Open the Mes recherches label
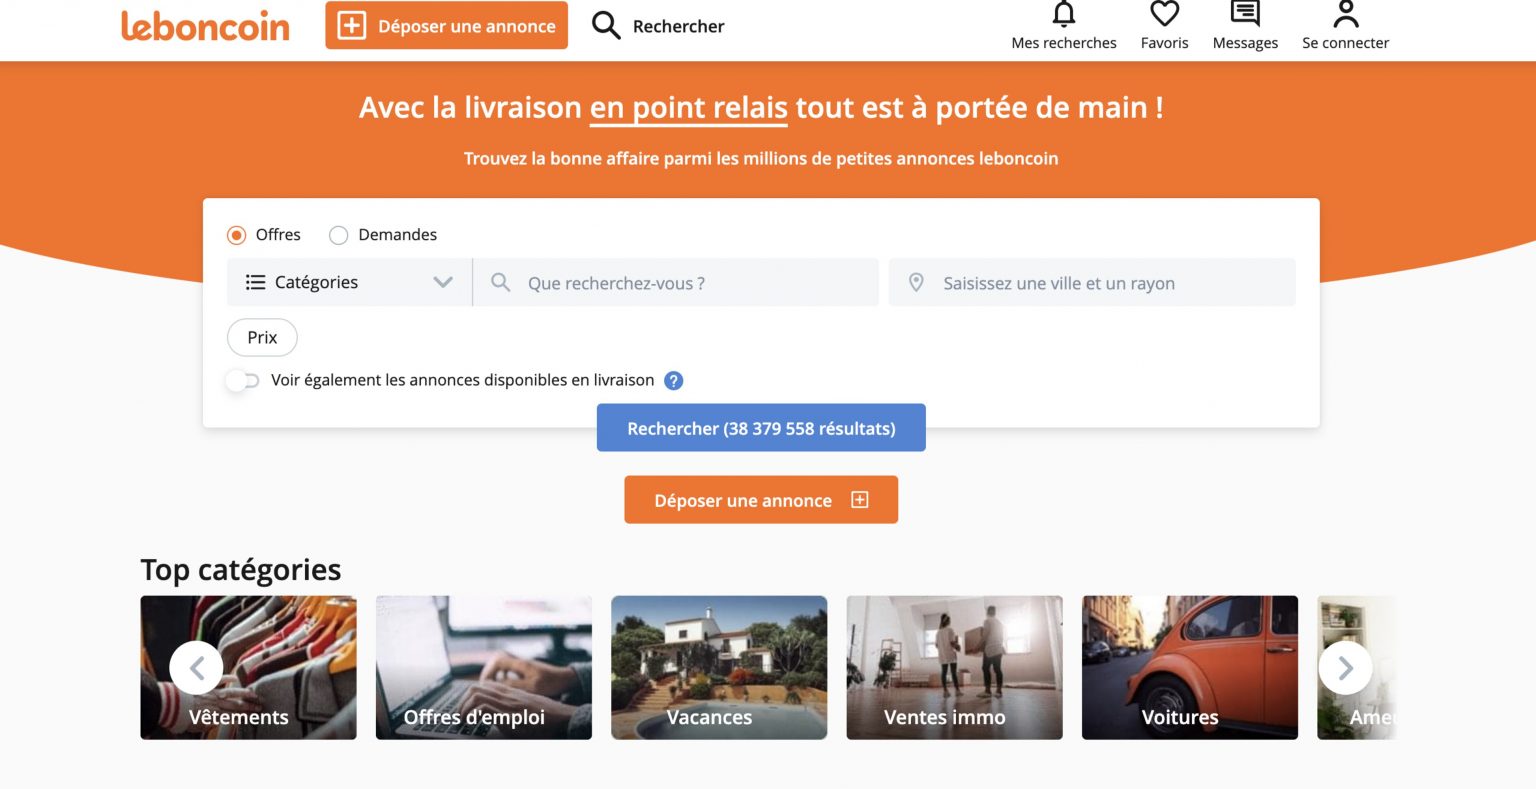1536x789 pixels. (x=1064, y=43)
